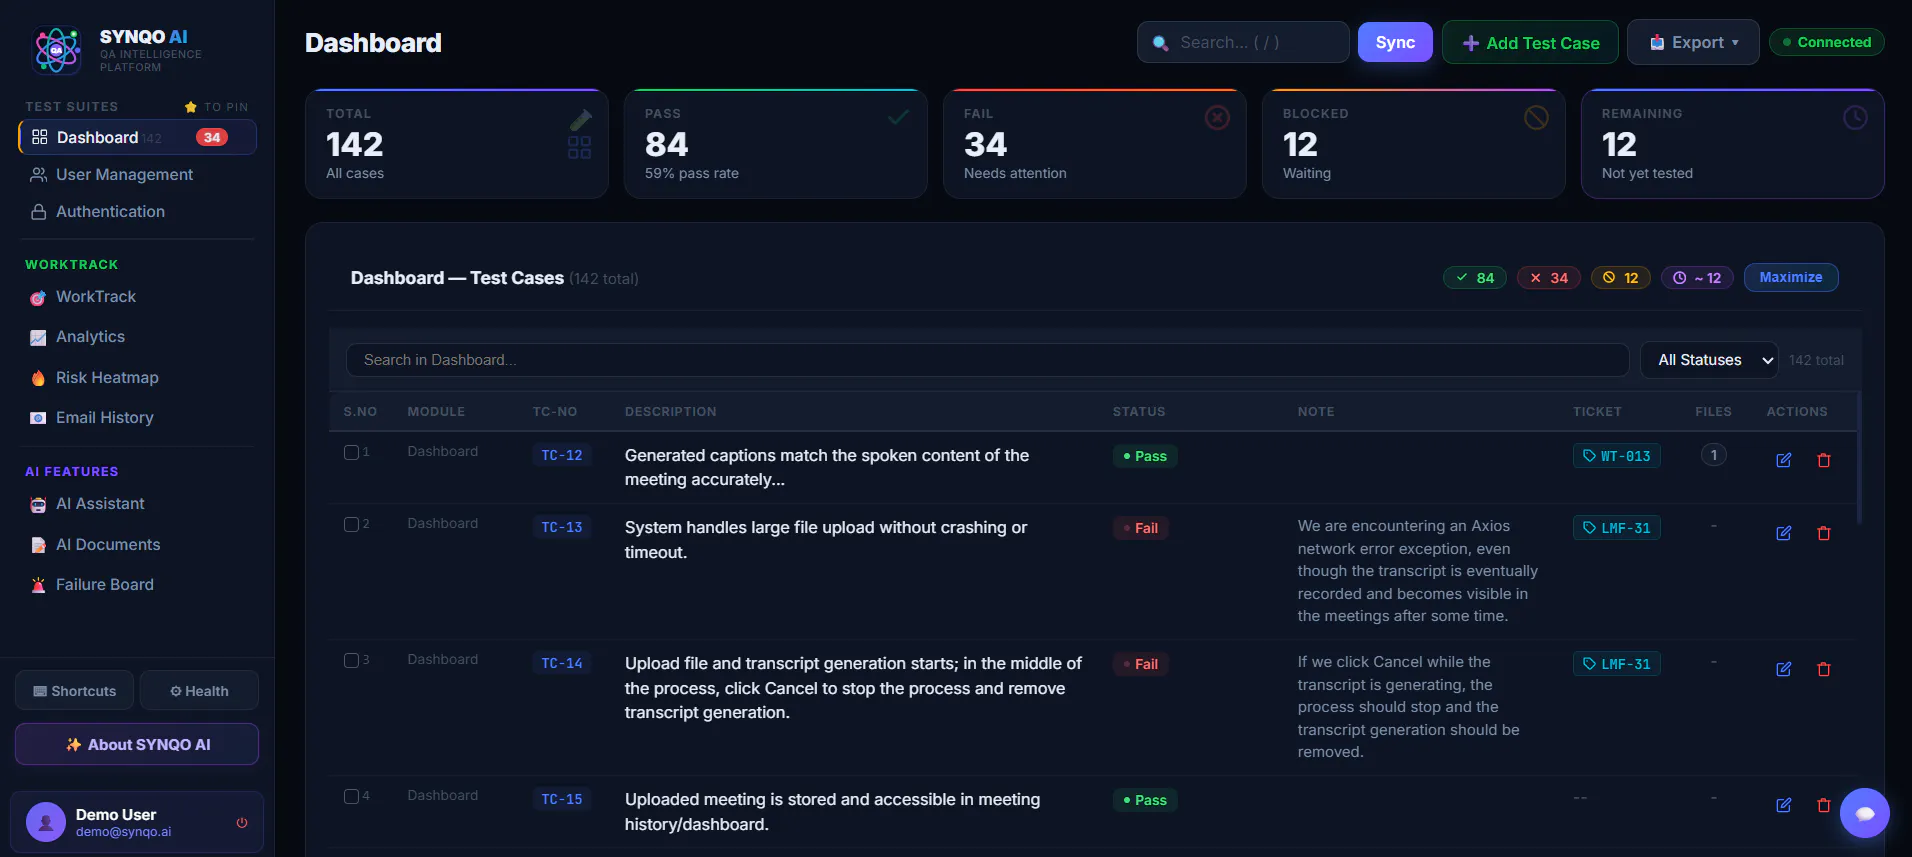Click the global Search field

(1243, 42)
